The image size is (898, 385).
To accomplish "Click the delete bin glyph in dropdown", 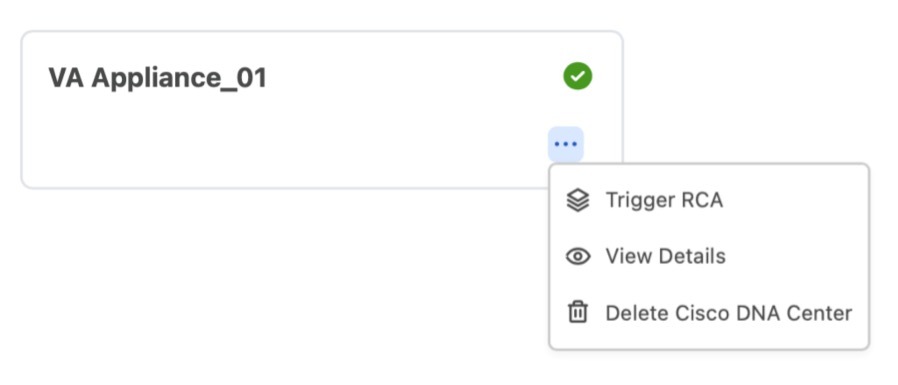I will 578,313.
